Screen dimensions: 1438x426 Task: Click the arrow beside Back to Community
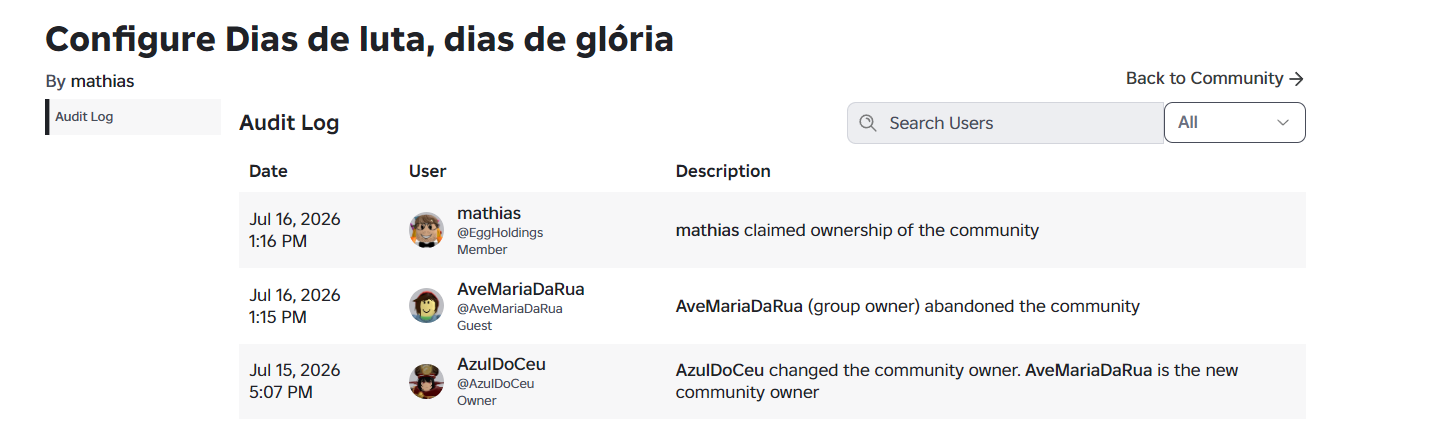tap(1297, 78)
